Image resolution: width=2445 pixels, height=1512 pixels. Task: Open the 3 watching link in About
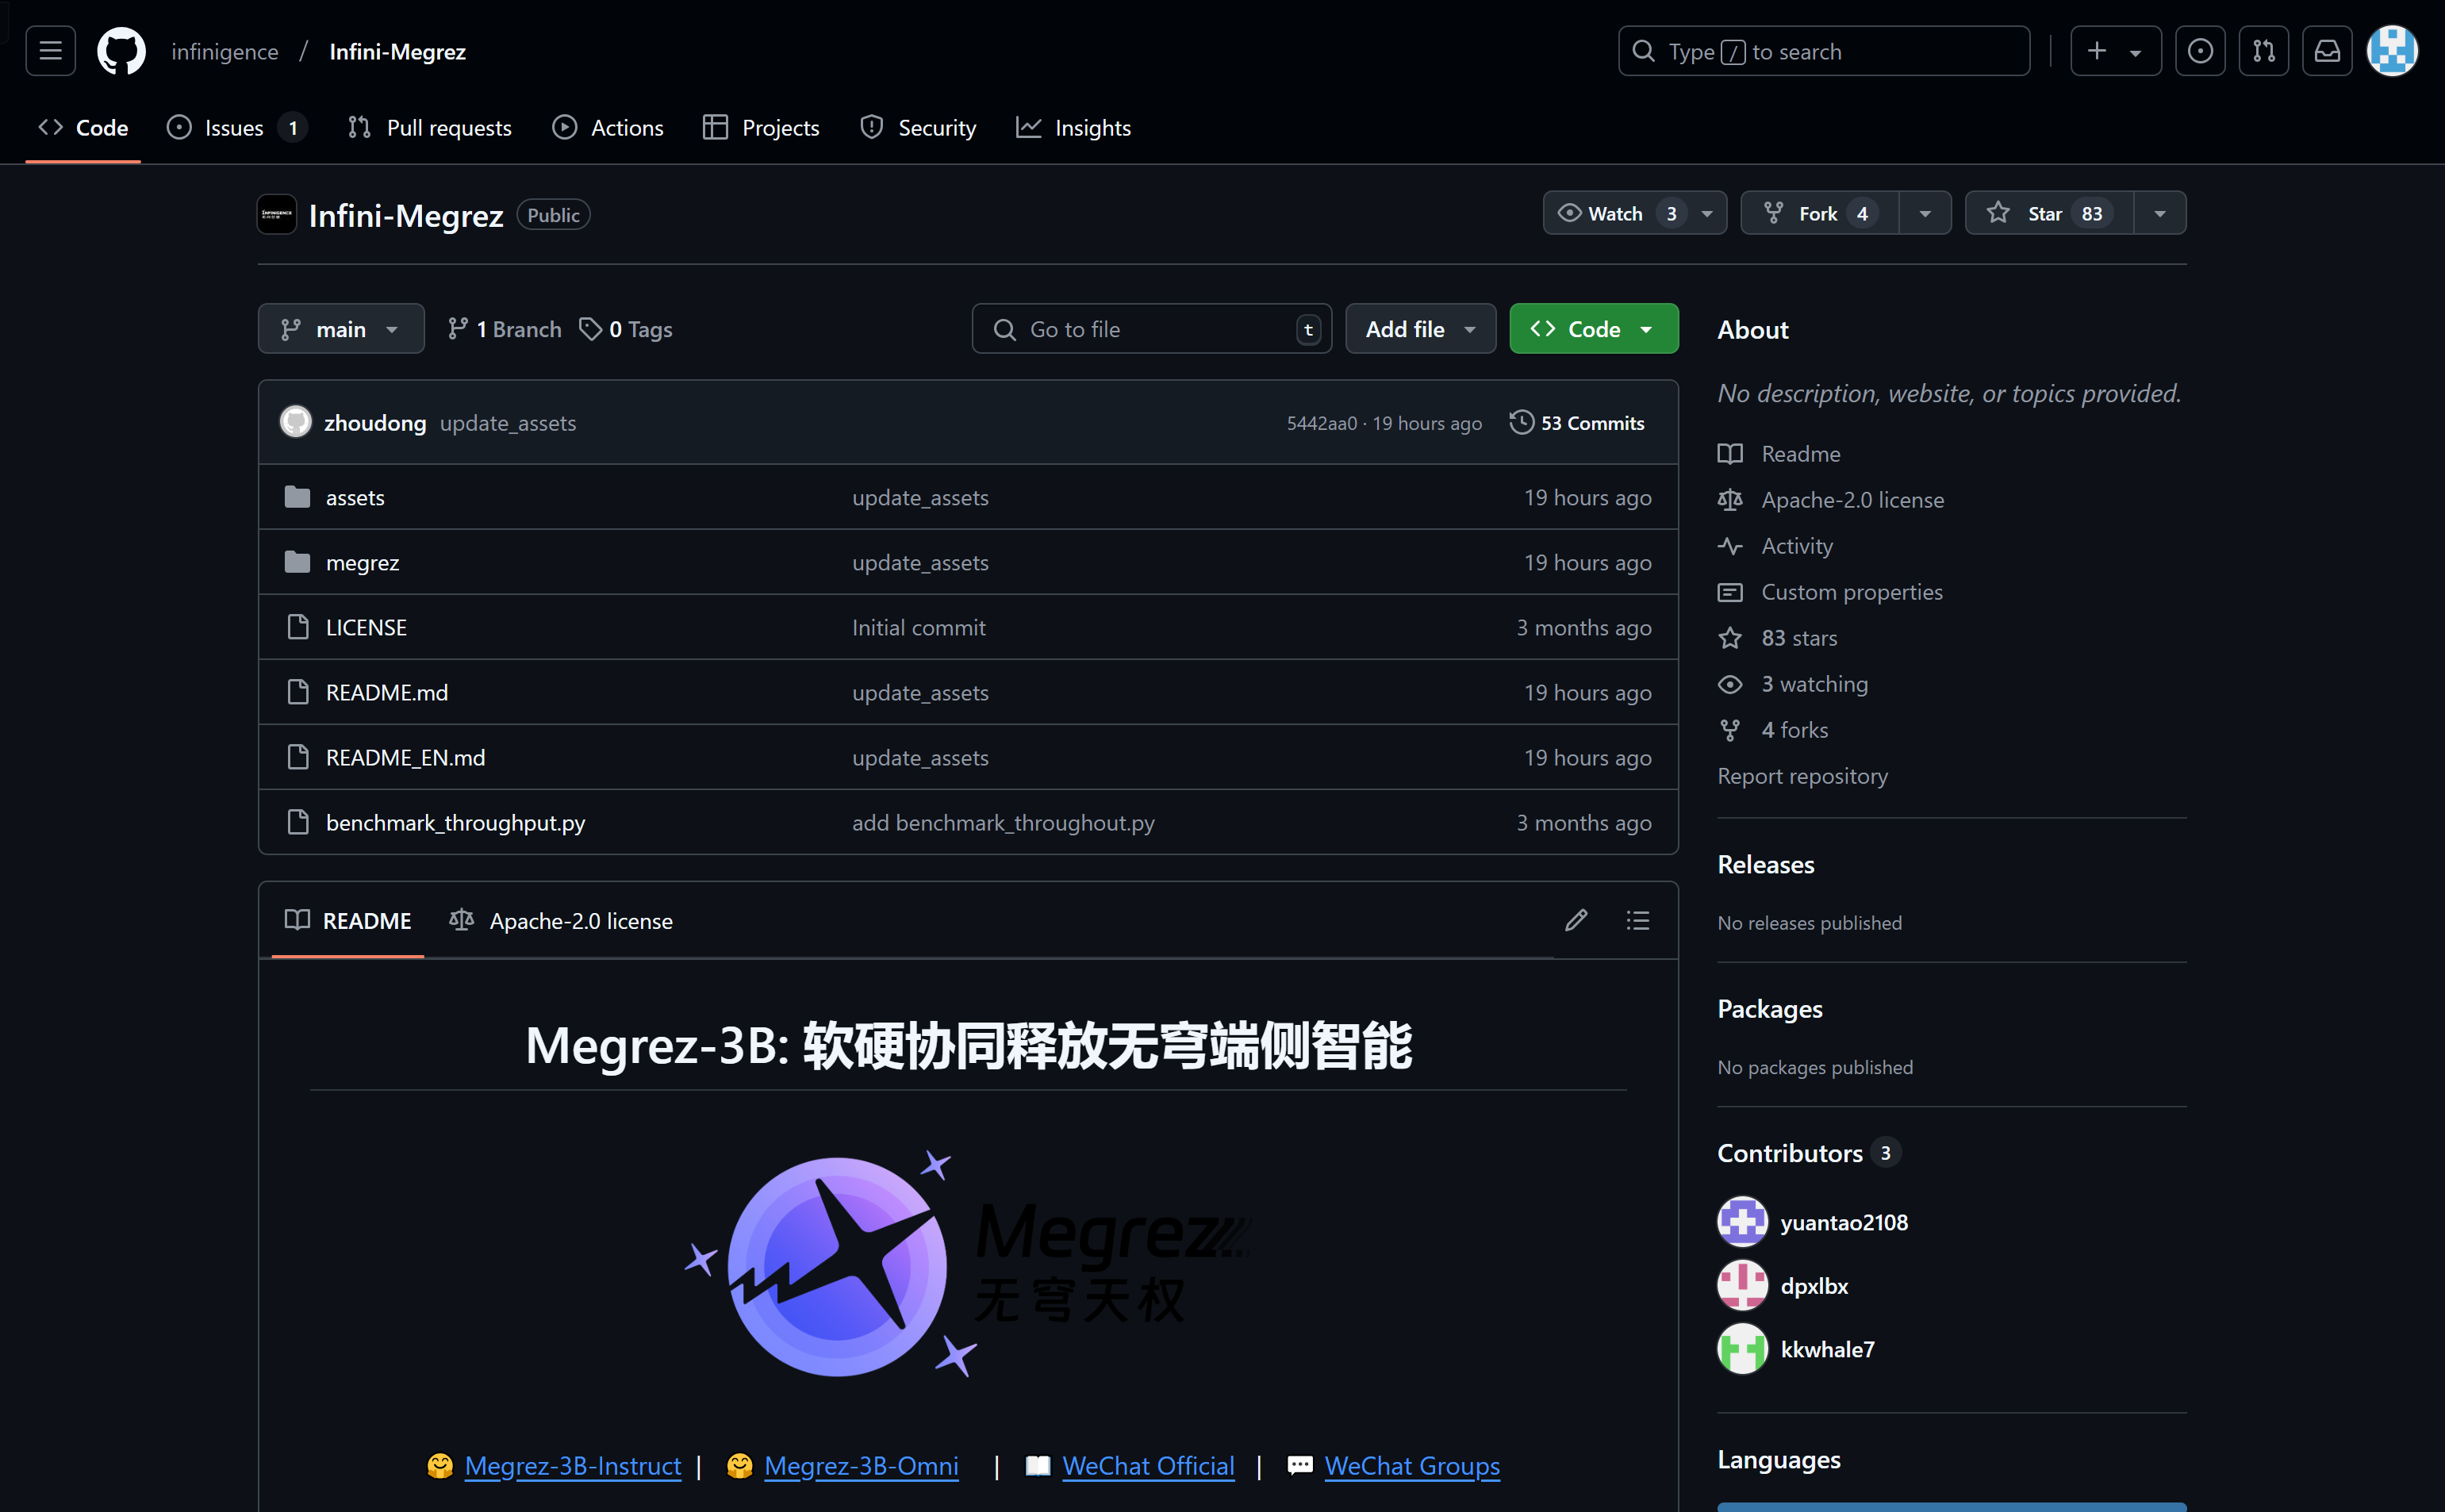1792,684
